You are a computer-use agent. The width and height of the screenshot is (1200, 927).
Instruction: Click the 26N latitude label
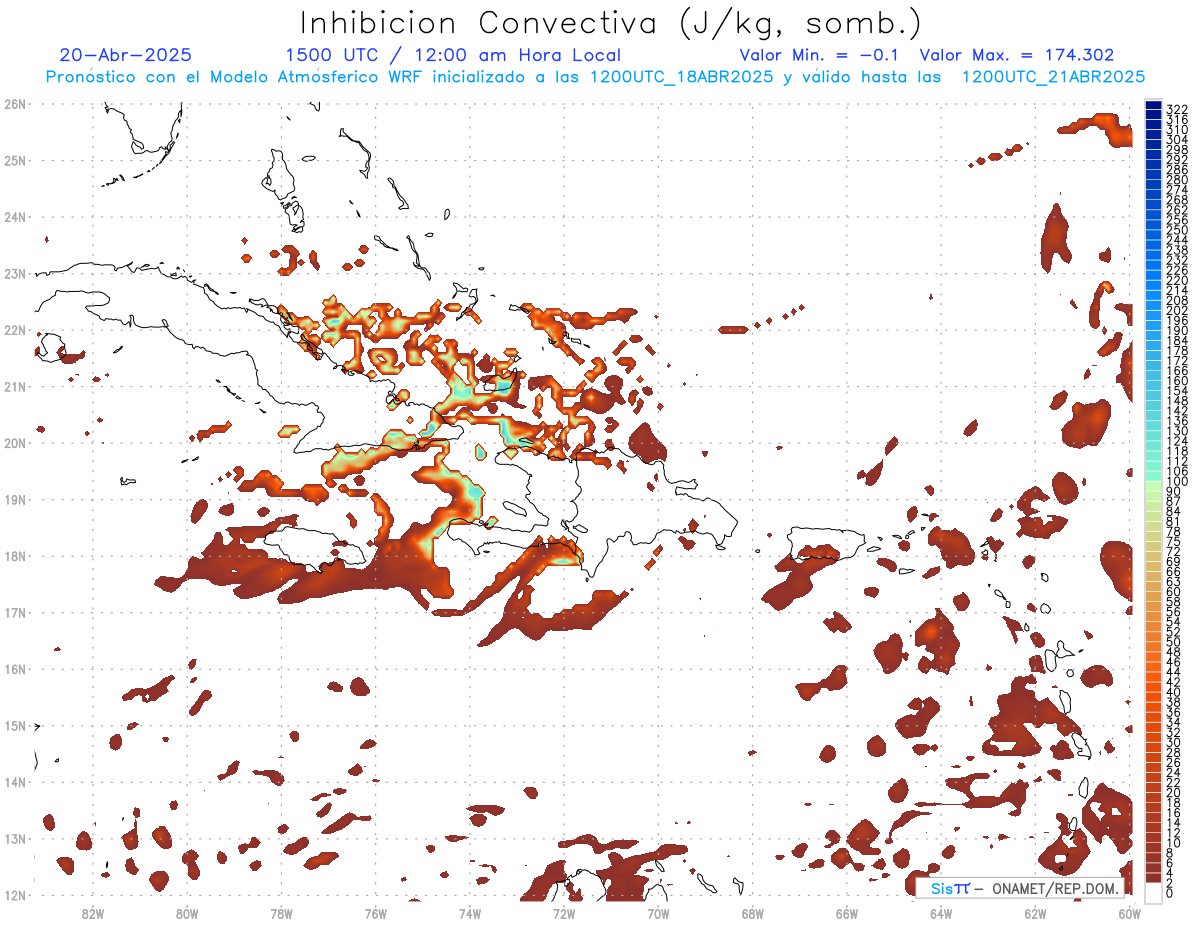(x=15, y=104)
